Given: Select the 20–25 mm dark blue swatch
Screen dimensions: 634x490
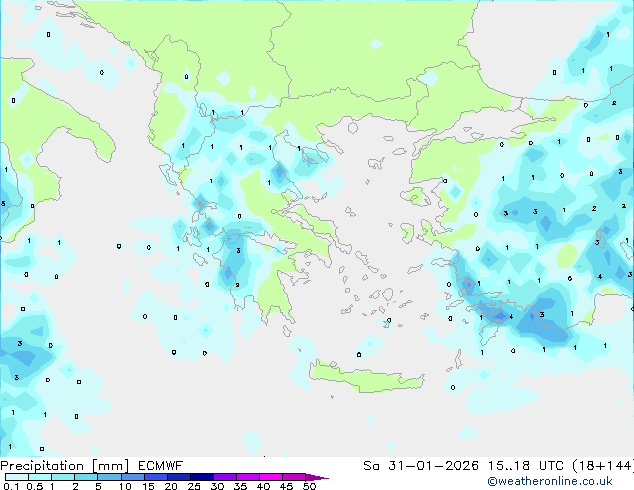Looking at the screenshot, I should (x=178, y=477).
